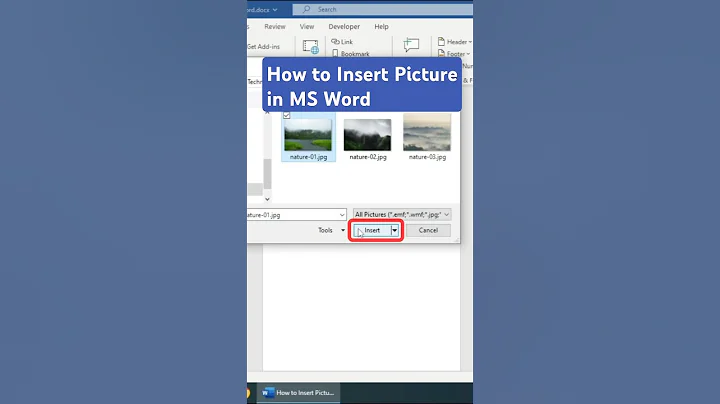
Task: Click the nature-01.jpg file name label
Action: 308,157
